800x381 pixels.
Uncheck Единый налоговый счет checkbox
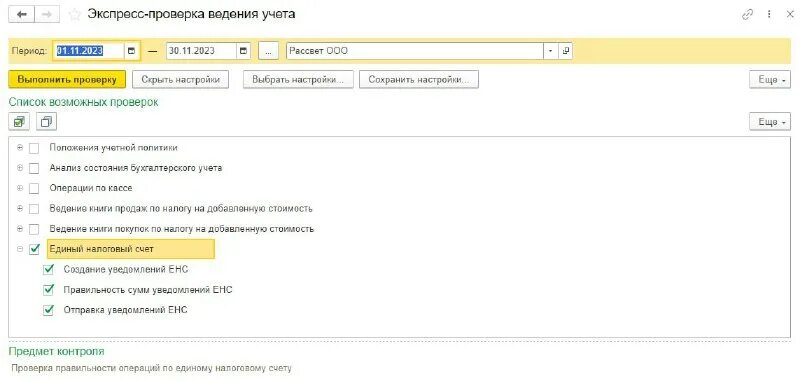34,249
